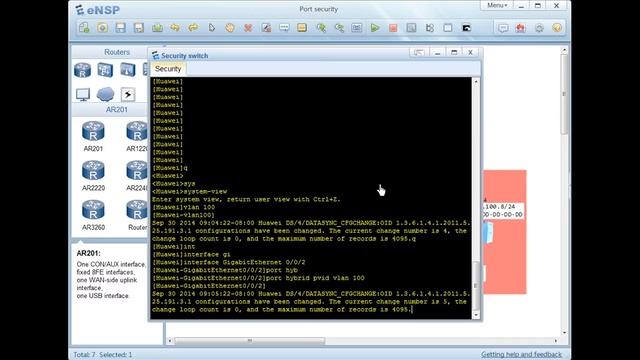Select the connections lightning category icon
Screen dimensions: 640x360
pyautogui.click(x=127, y=94)
